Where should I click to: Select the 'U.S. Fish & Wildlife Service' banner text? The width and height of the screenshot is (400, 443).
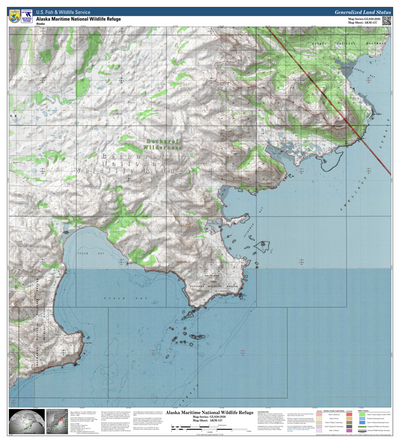point(63,12)
